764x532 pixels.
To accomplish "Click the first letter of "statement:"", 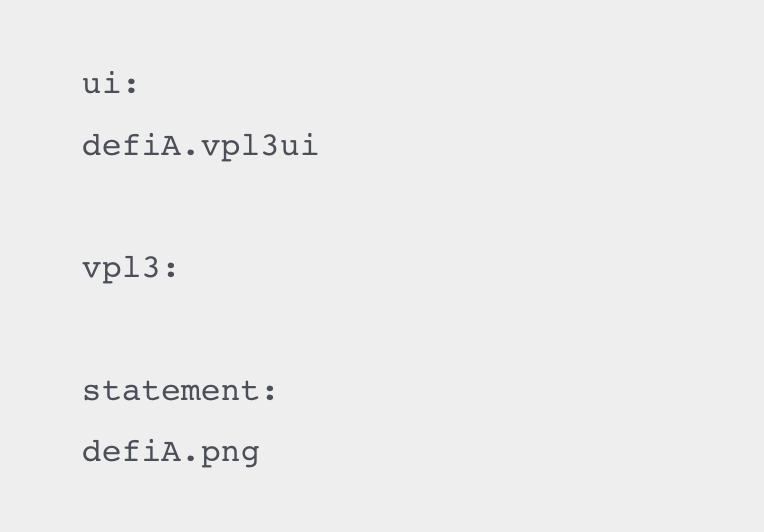I will [x=91, y=391].
